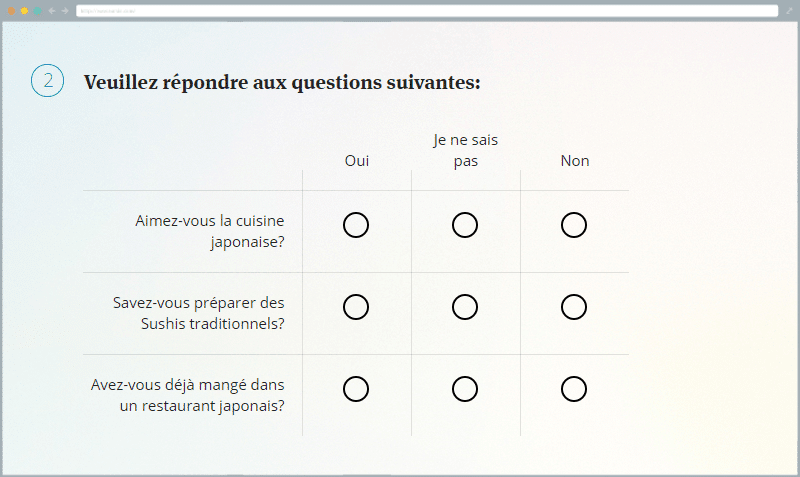800x477 pixels.
Task: Choose 'Je ne sais pas' for 'Aimez-vous la cuisine japonaise?'
Action: coord(465,225)
